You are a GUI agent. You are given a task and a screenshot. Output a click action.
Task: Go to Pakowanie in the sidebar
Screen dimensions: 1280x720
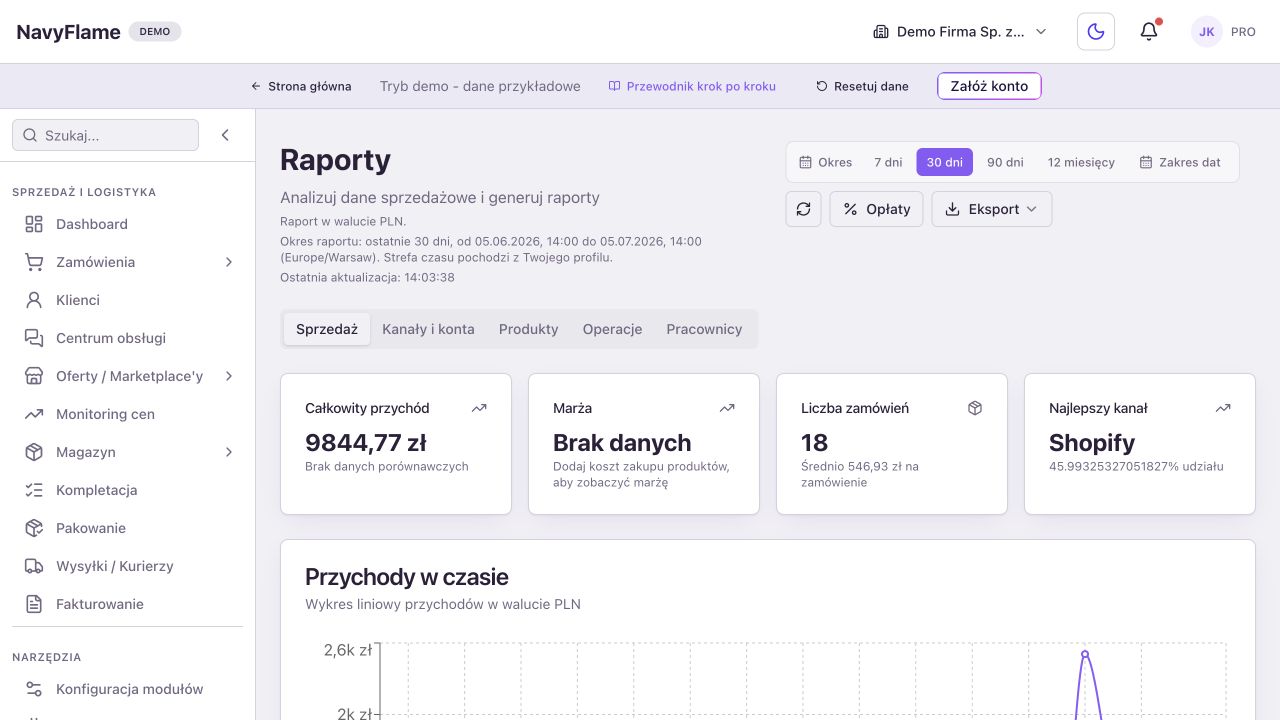click(x=128, y=528)
